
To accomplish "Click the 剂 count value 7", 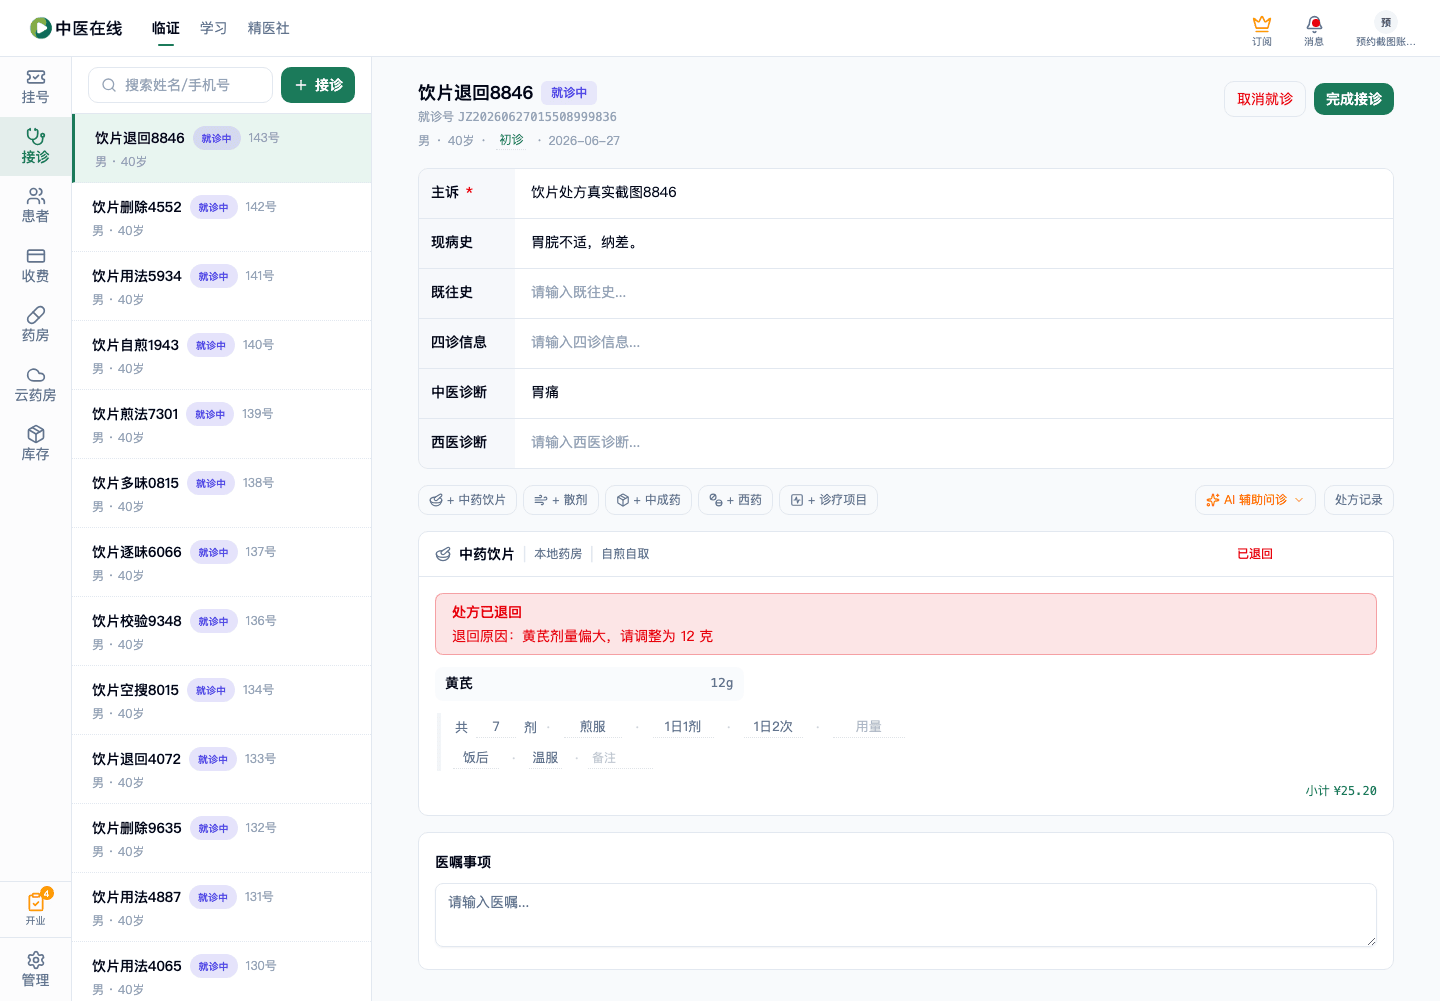I will pyautogui.click(x=496, y=727).
